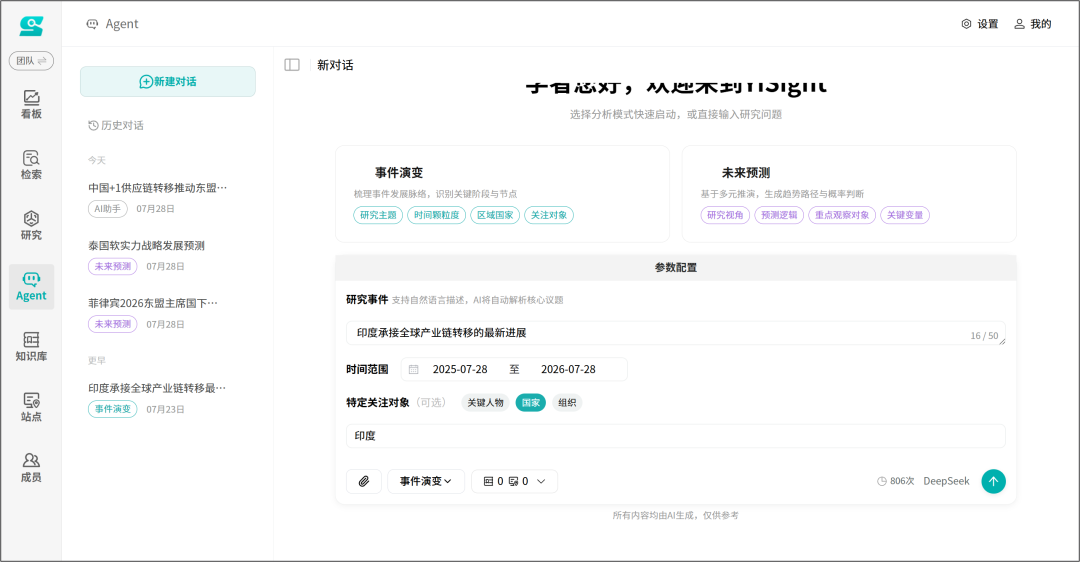
Task: Click the 事件演变 tag in history list
Action: pos(112,409)
